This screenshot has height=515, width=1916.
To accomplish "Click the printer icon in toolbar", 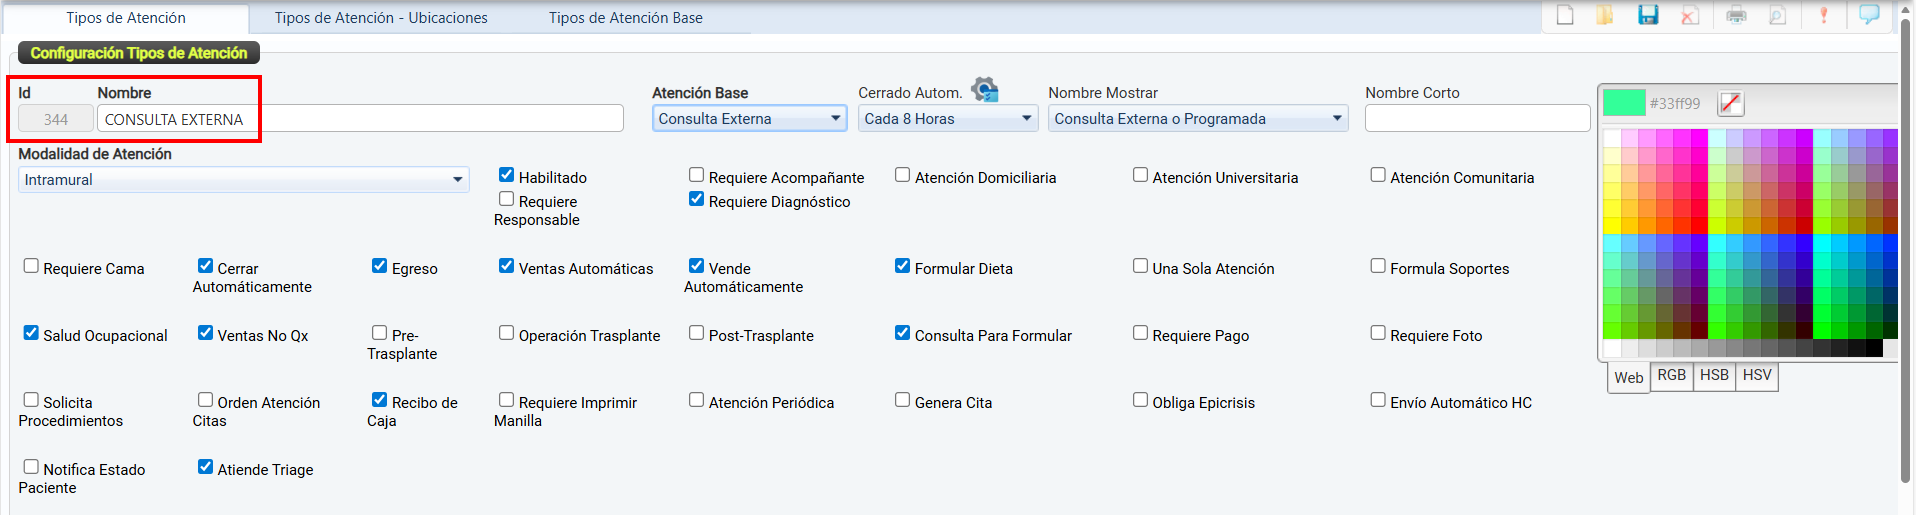I will [x=1736, y=15].
